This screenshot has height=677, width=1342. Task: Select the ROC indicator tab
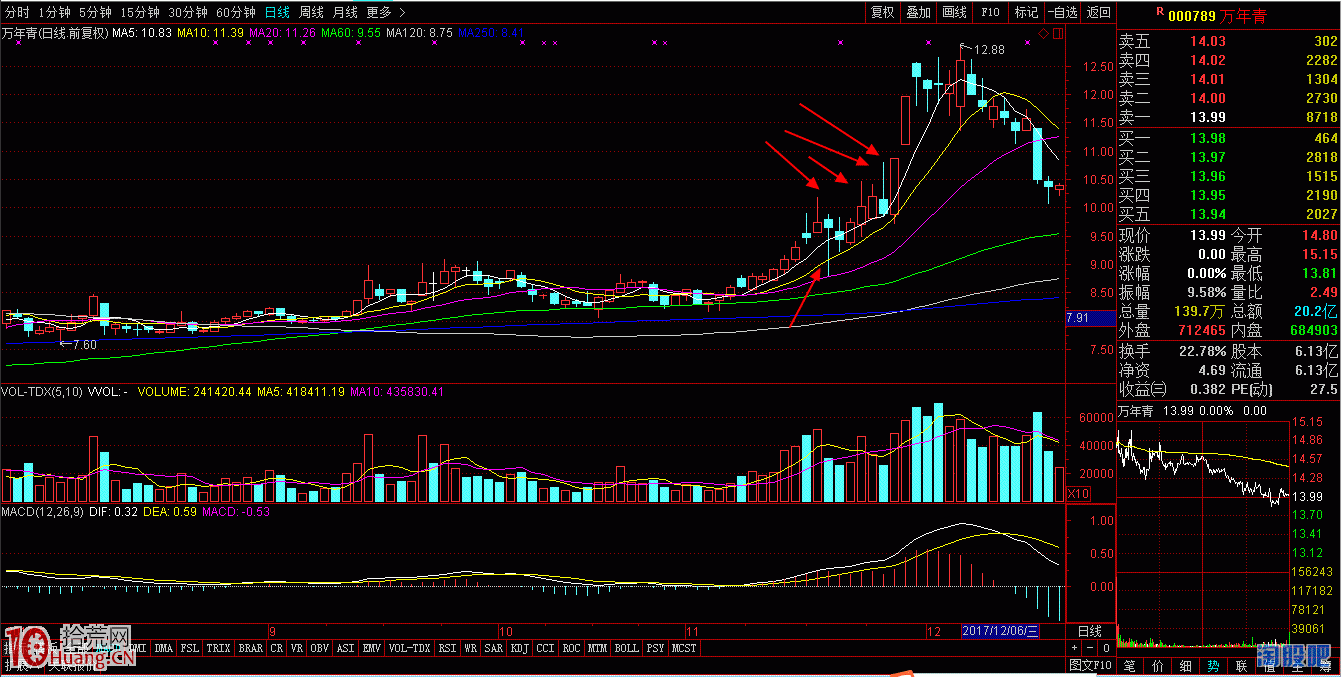pyautogui.click(x=572, y=648)
